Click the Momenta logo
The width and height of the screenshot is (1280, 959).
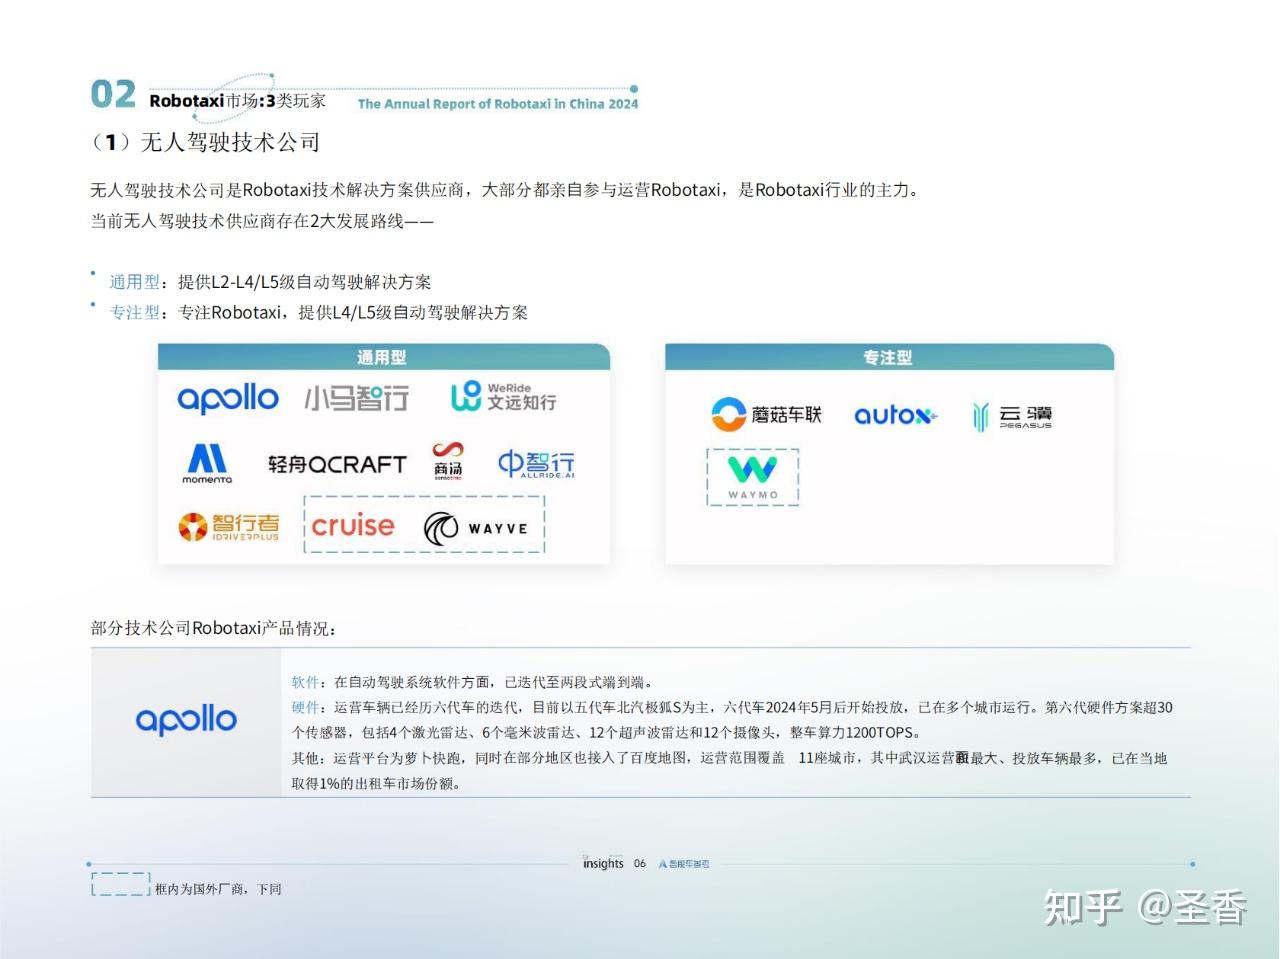206,463
